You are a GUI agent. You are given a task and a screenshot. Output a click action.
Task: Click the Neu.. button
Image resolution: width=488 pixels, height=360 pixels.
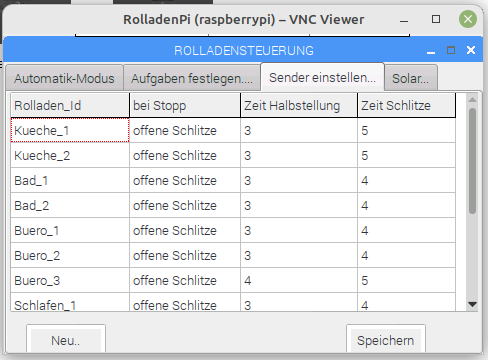tap(66, 339)
